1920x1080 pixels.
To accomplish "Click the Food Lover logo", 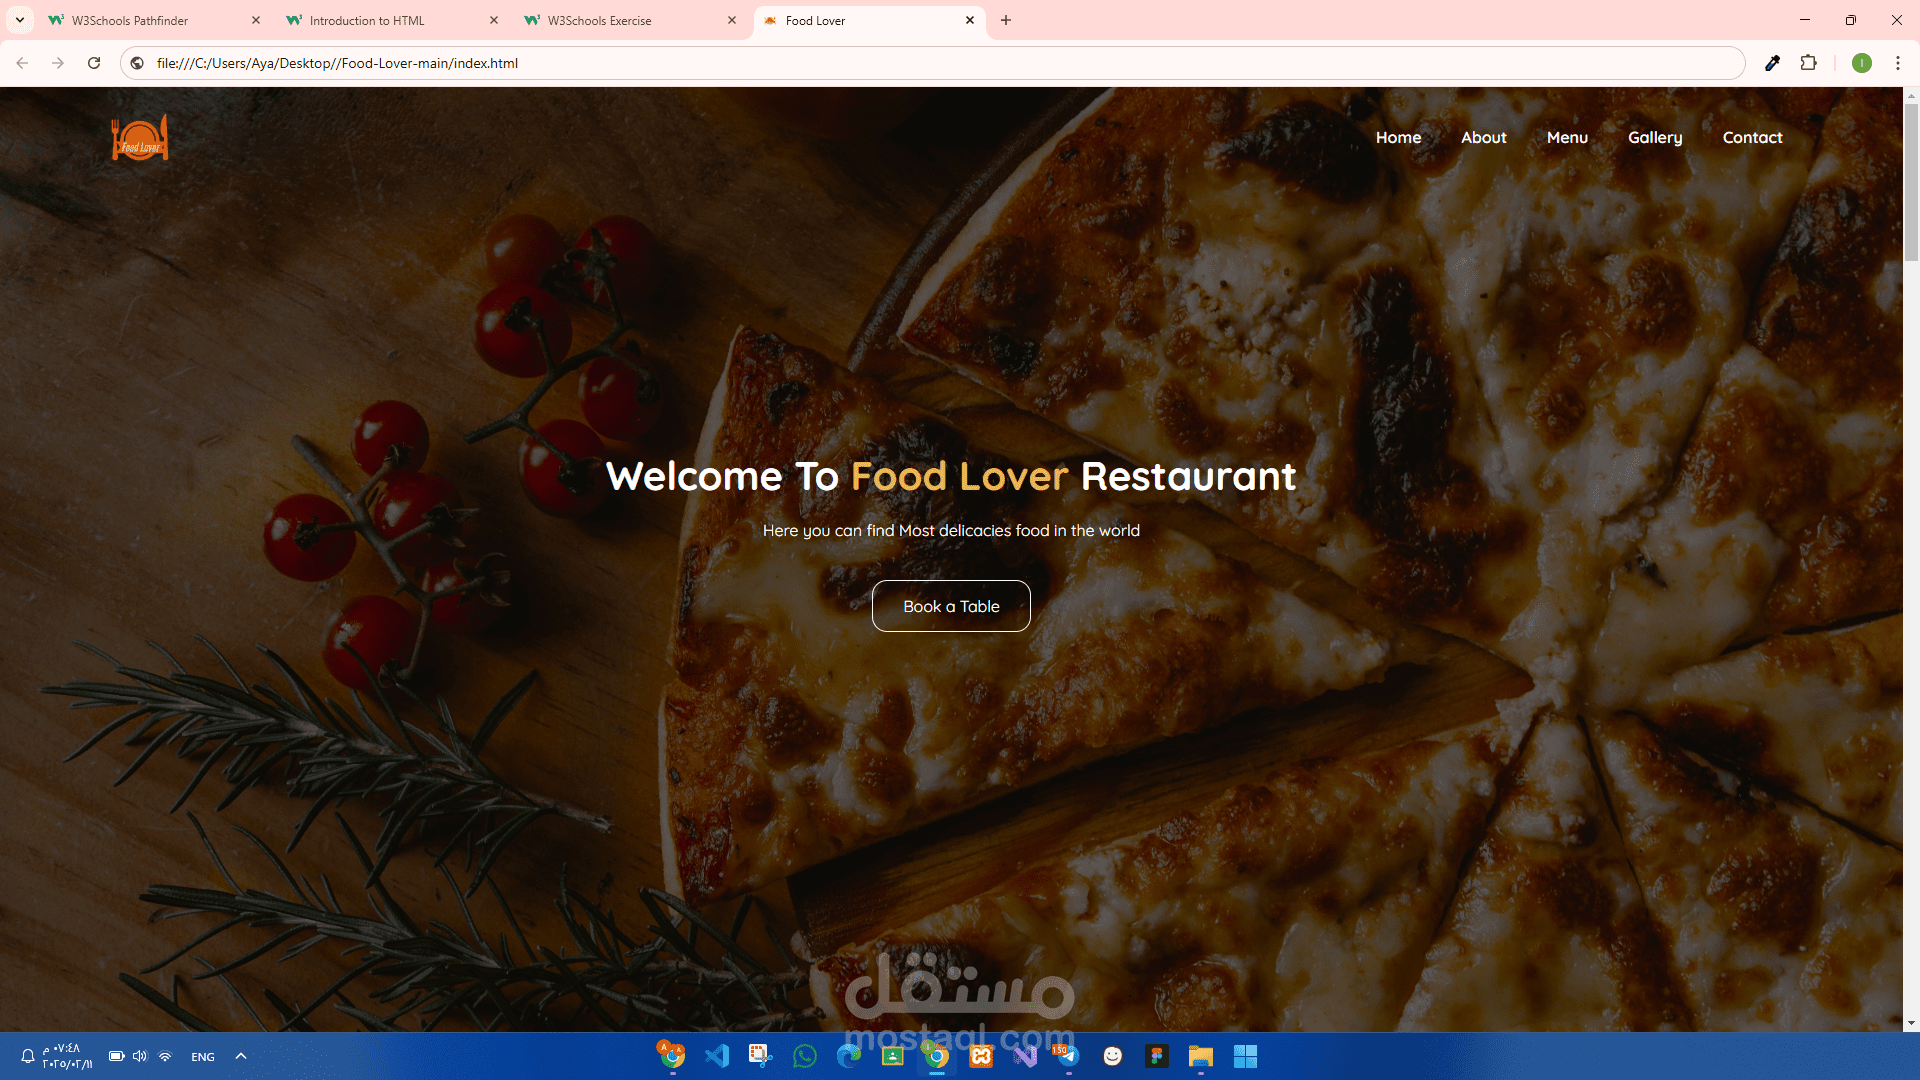I will coord(140,138).
